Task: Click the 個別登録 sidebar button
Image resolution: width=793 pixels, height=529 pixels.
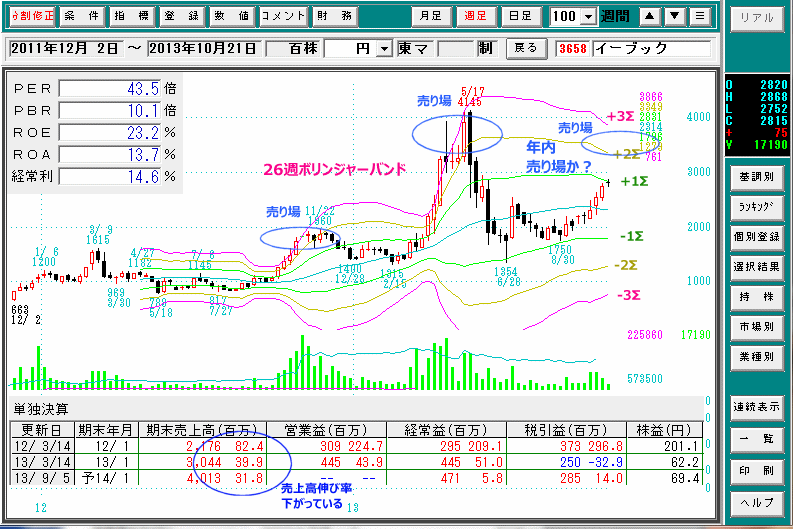Action: (x=757, y=237)
